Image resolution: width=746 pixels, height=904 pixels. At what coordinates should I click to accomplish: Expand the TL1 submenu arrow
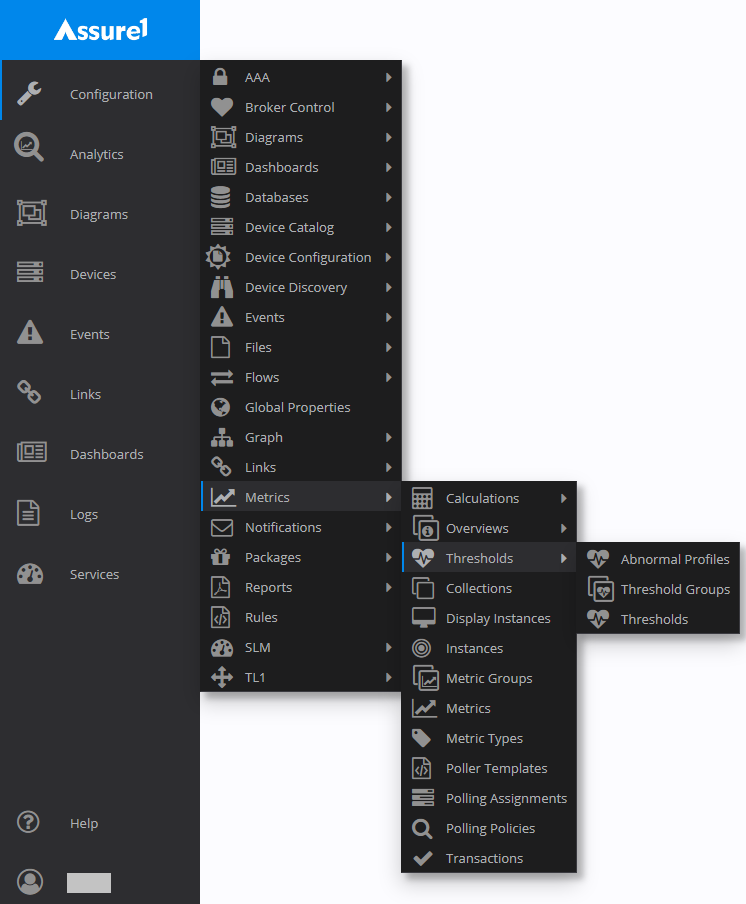tap(389, 677)
